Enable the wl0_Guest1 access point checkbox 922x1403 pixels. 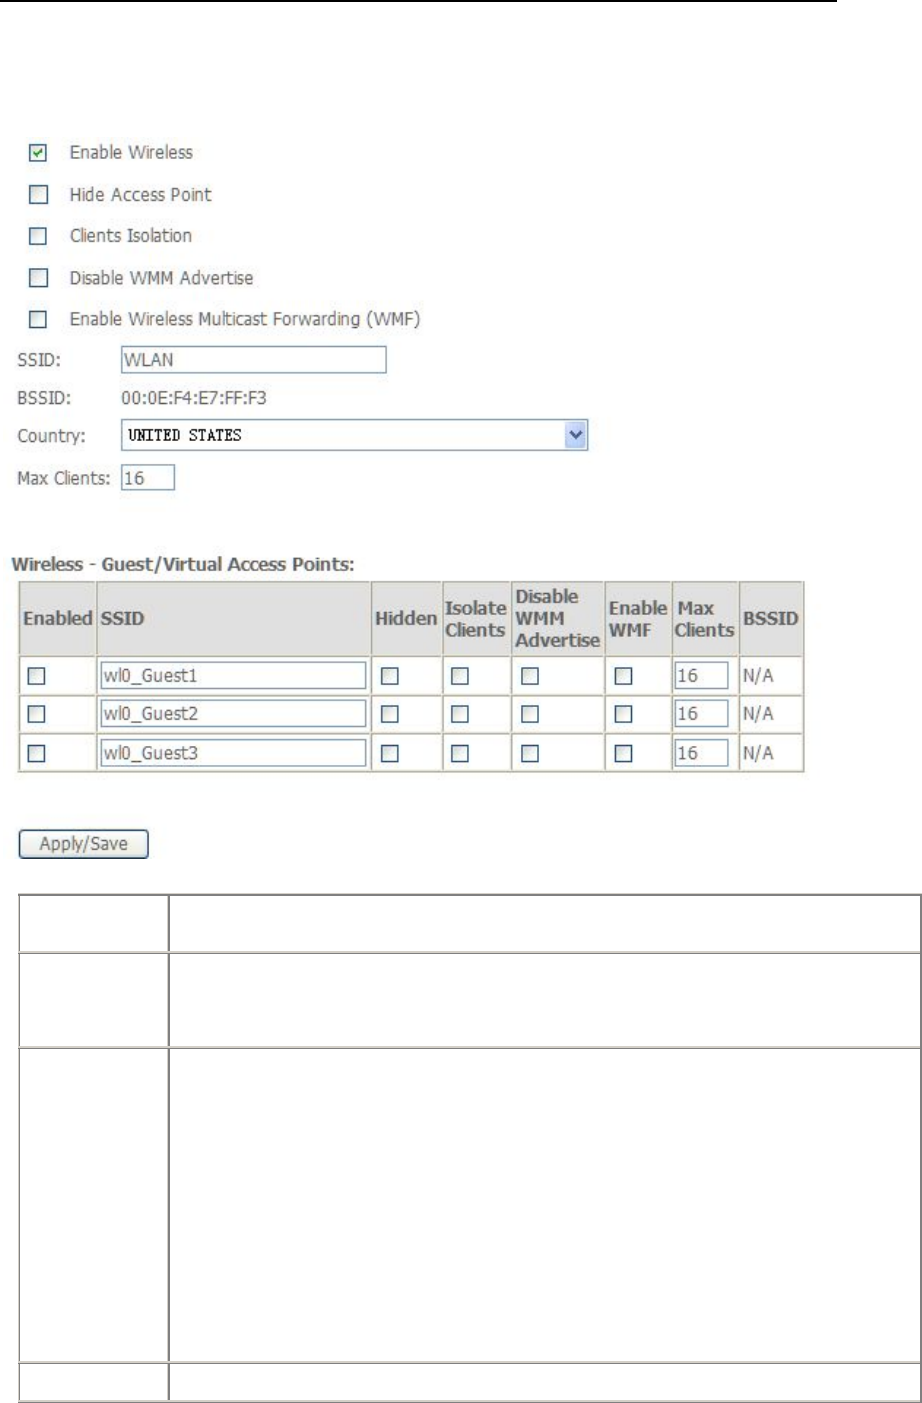pyautogui.click(x=37, y=676)
